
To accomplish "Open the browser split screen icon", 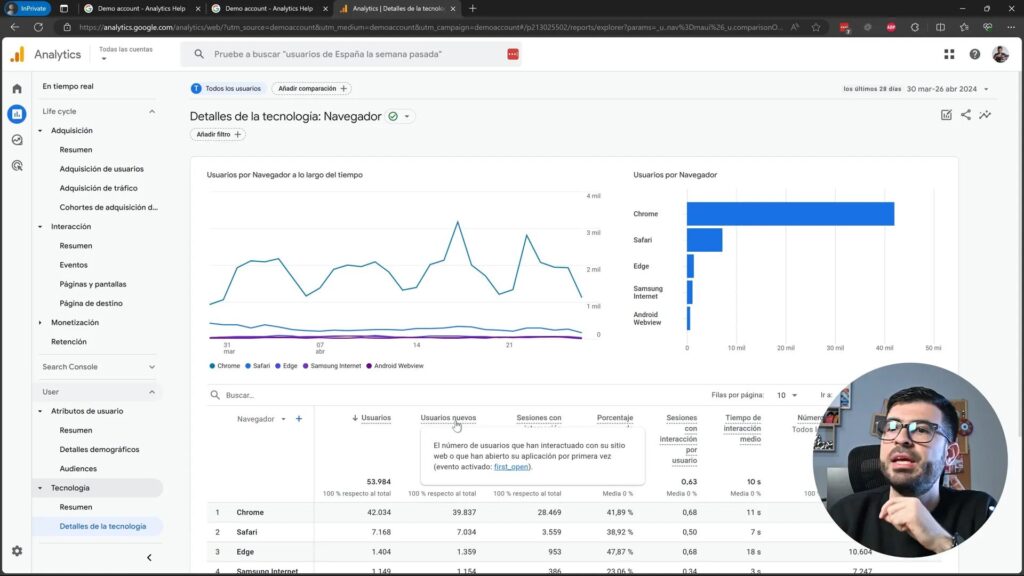I will coord(940,27).
